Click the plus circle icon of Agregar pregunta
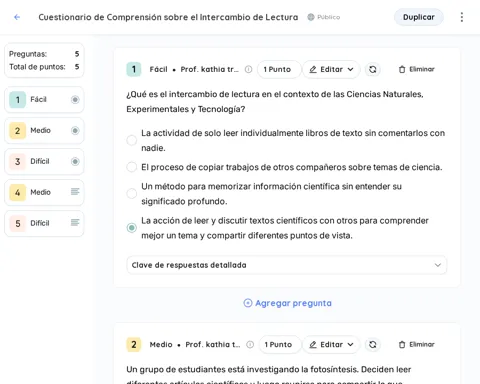The width and height of the screenshot is (480, 384). point(248,303)
